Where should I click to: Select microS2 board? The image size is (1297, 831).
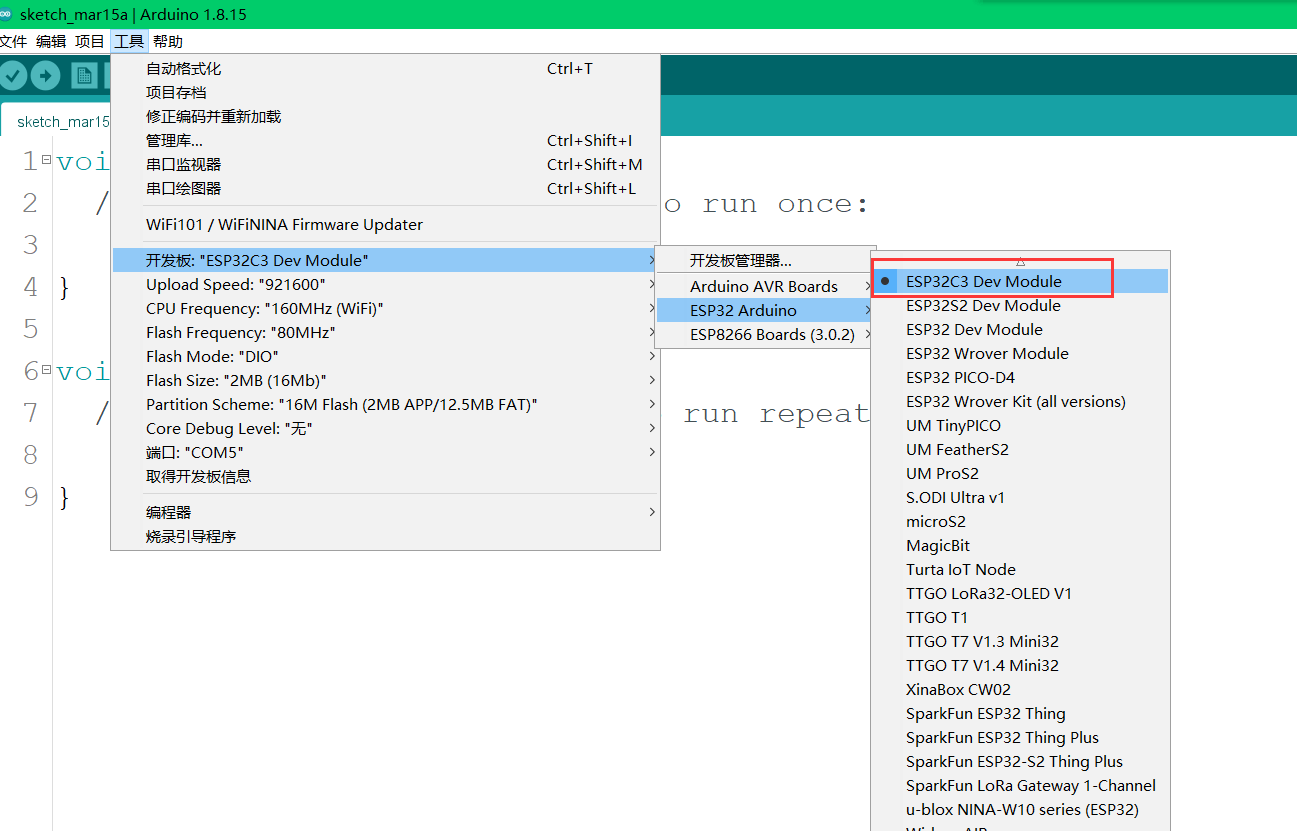1020,522
